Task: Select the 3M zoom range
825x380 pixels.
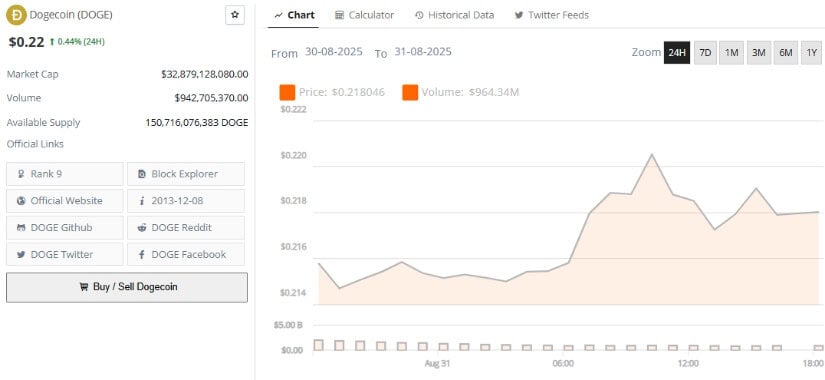Action: (x=758, y=53)
